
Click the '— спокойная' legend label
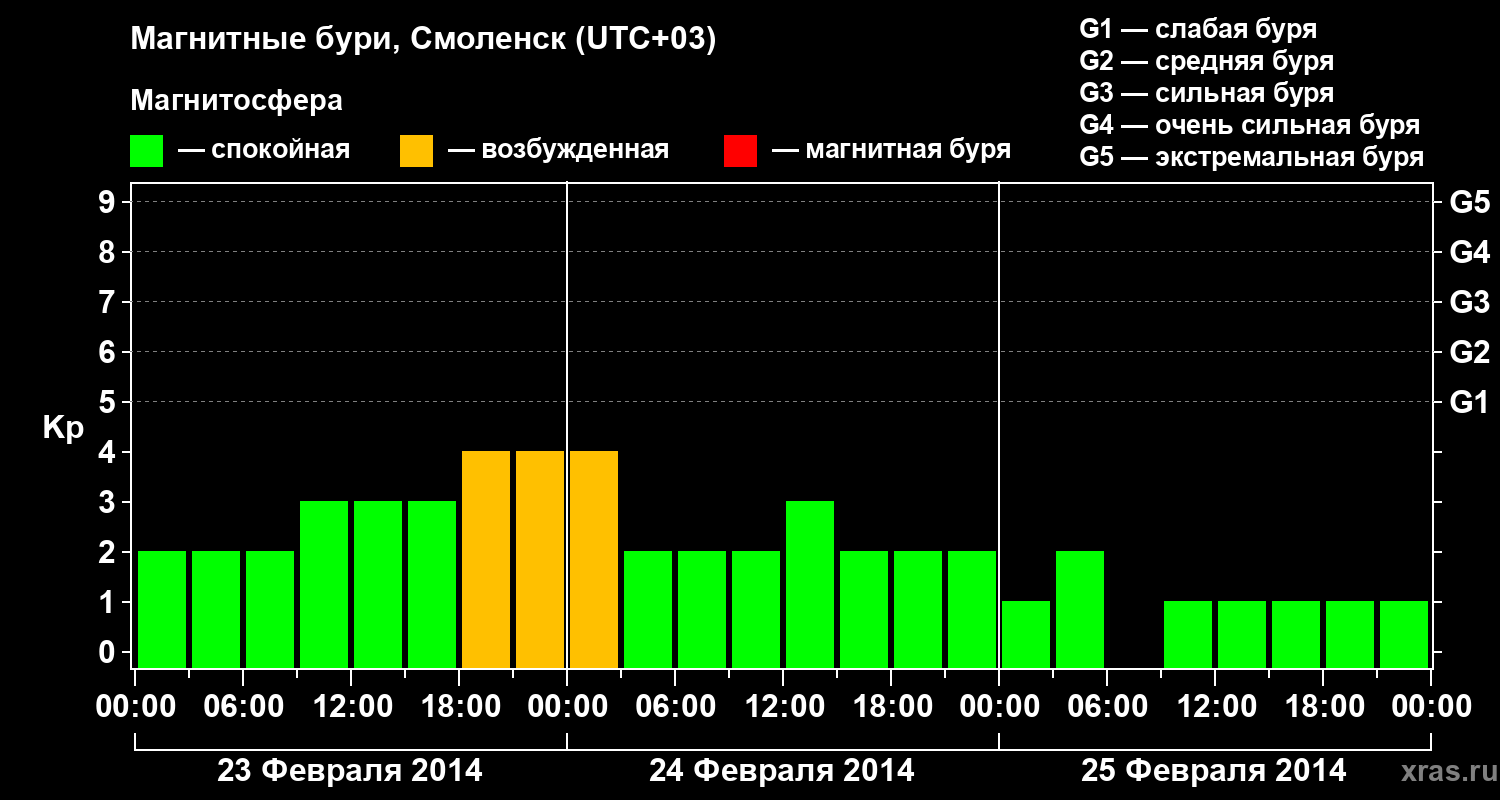(x=264, y=151)
